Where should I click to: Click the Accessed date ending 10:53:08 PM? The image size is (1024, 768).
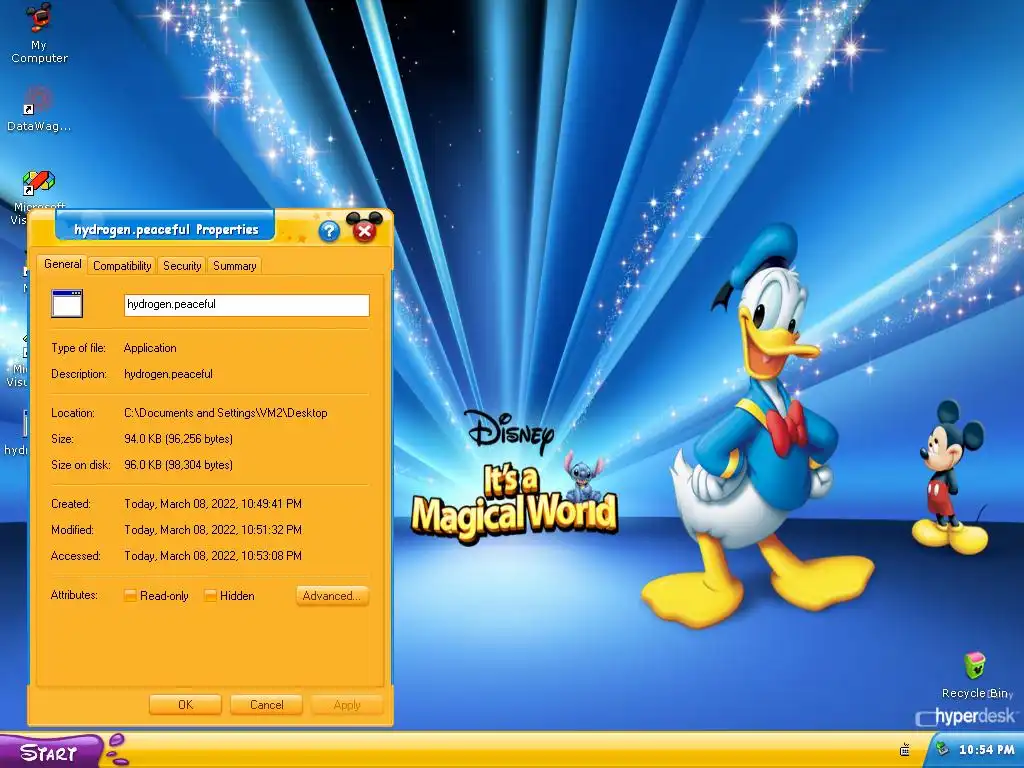[x=213, y=556]
